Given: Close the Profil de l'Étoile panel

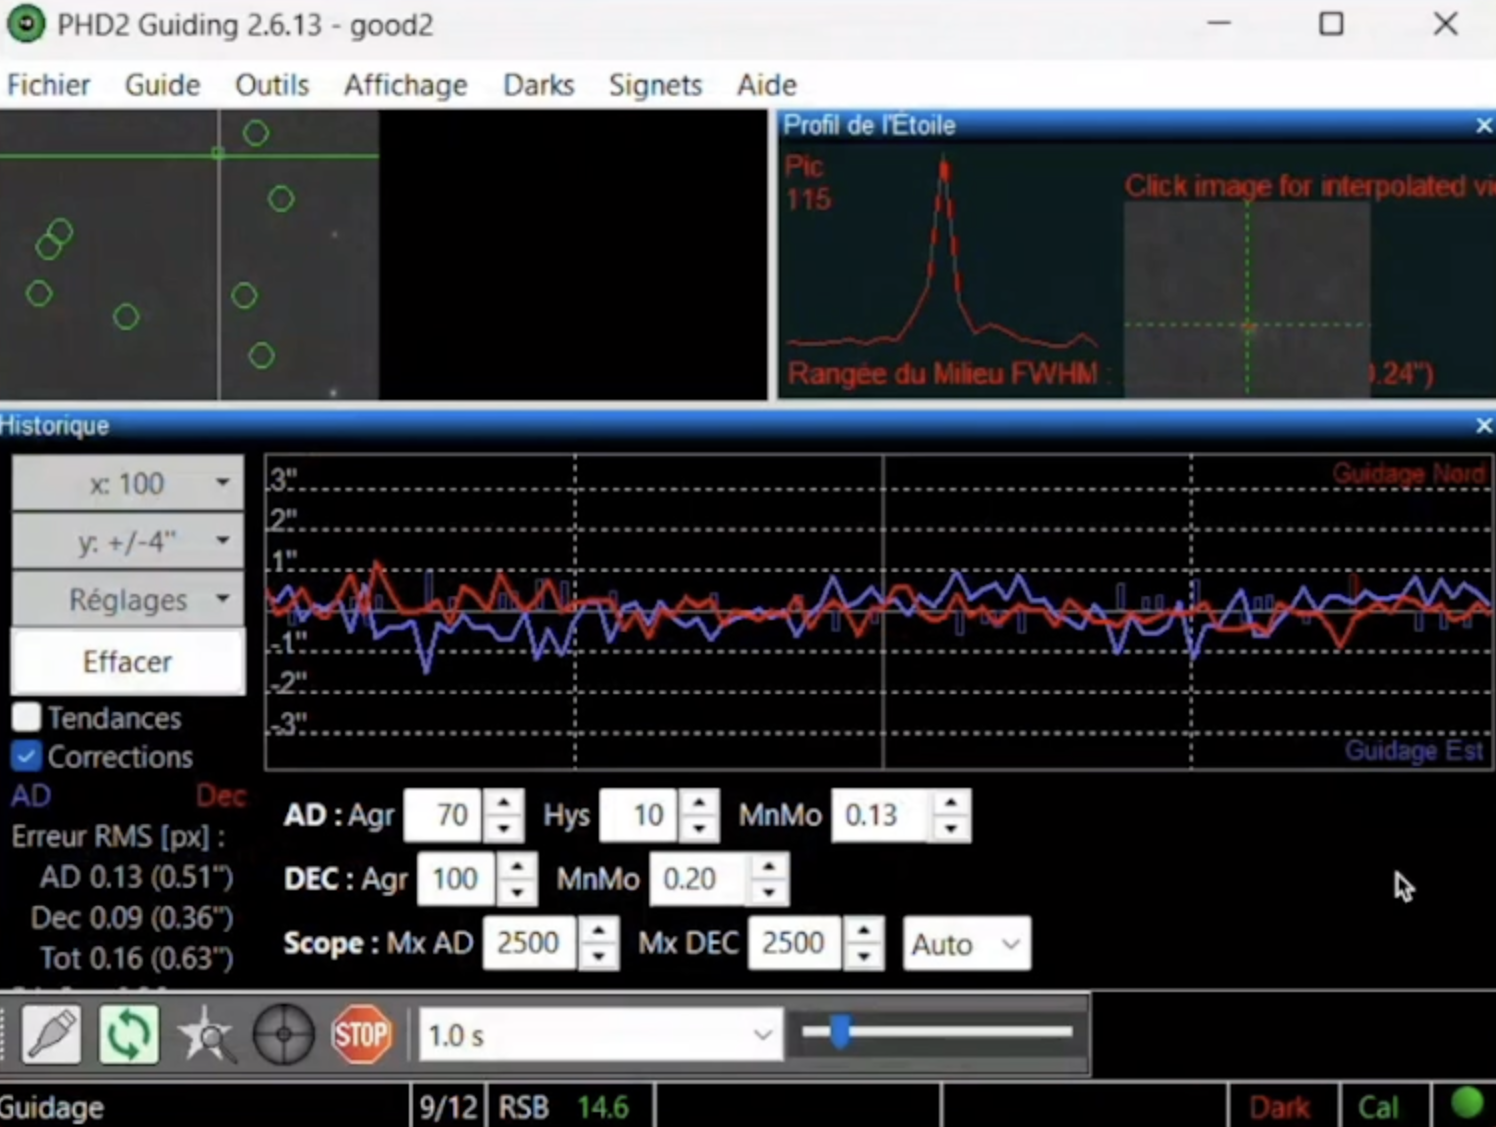Looking at the screenshot, I should tap(1483, 126).
